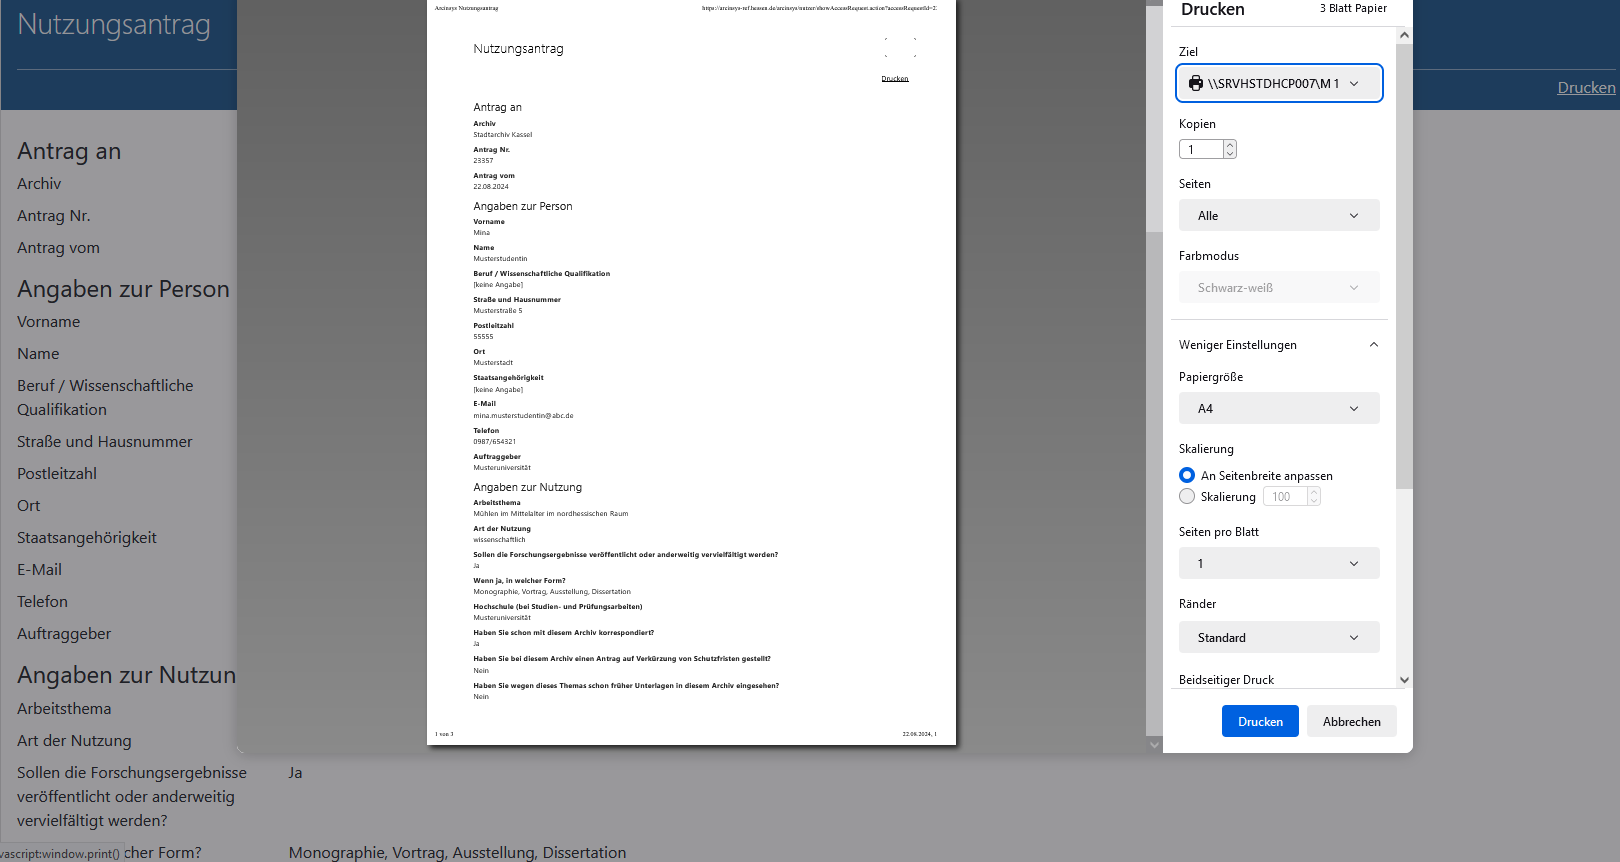Click the Vorname label
Image resolution: width=1620 pixels, height=862 pixels.
point(48,321)
